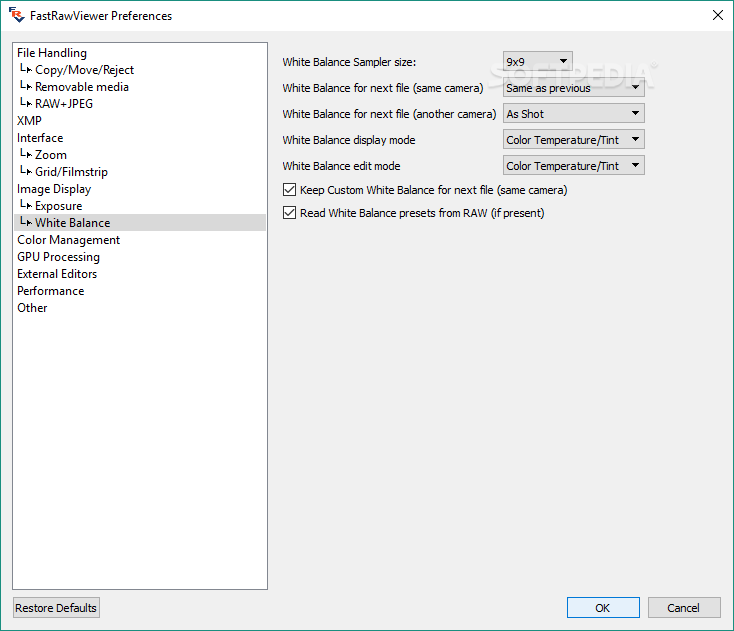Toggle Keep Custom White Balance checkbox
Screen dimensions: 734x631
pos(289,190)
